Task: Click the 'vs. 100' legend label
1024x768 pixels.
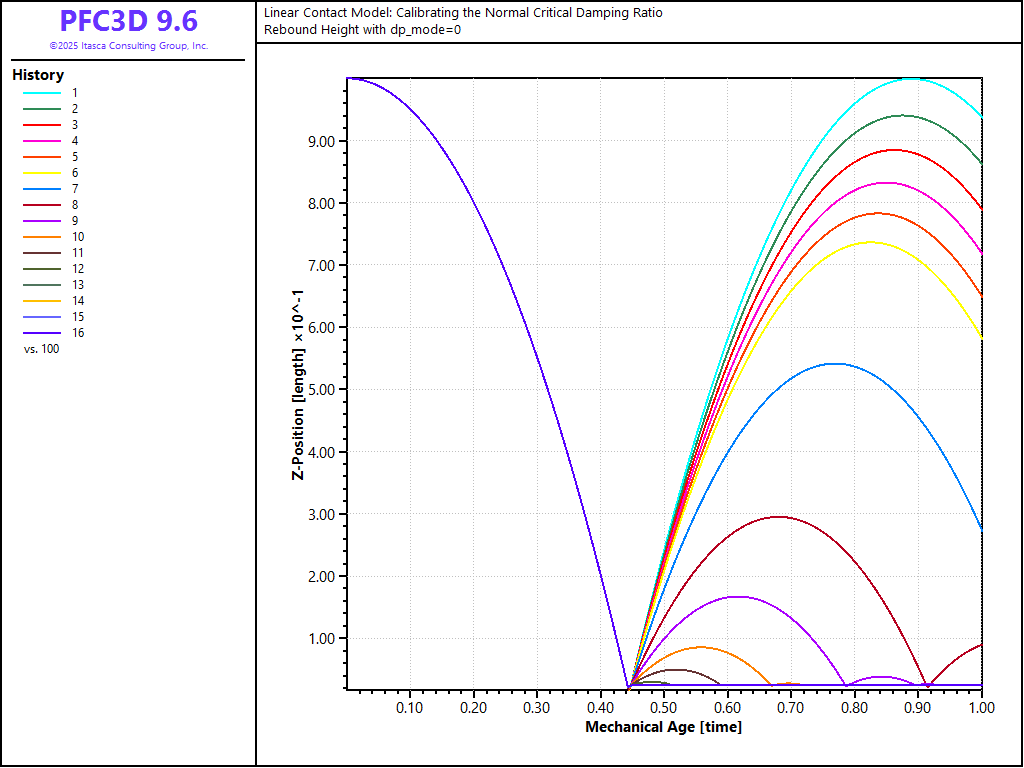Action: tap(41, 349)
